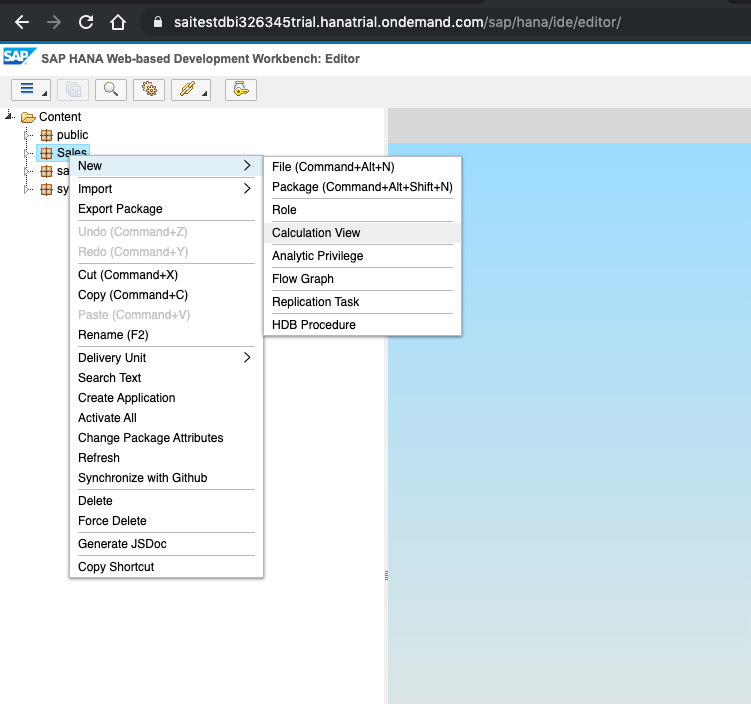Click the browser address bar URL

coord(397,22)
